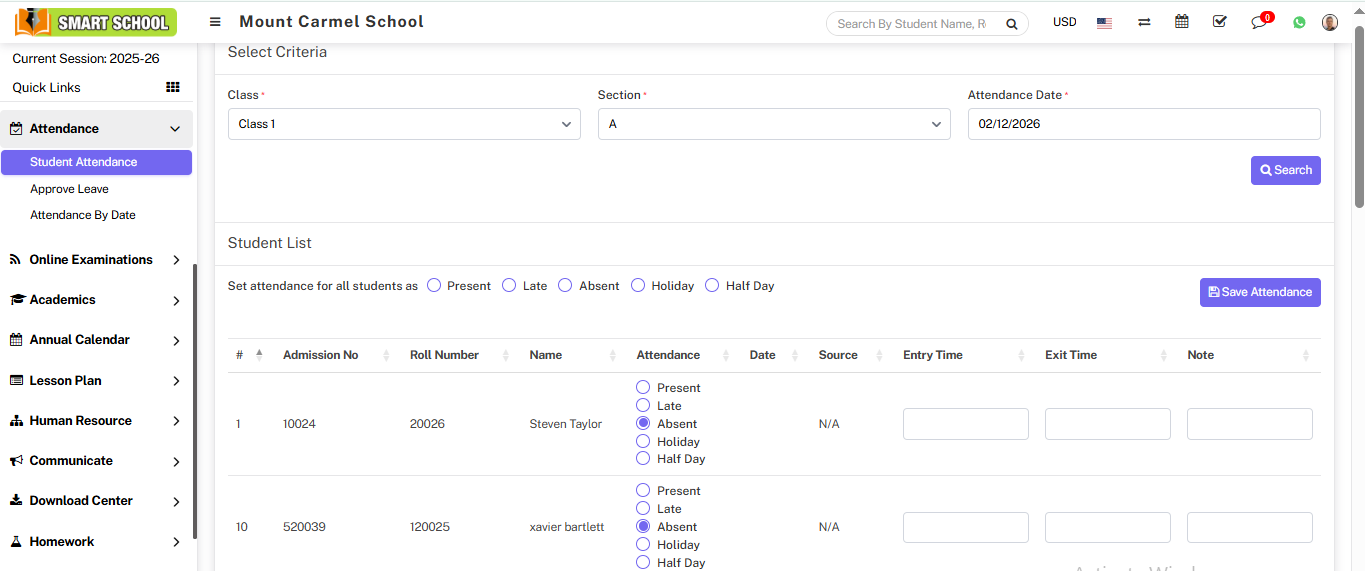The width and height of the screenshot is (1365, 571).
Task: Open the Section dropdown
Action: click(x=774, y=124)
